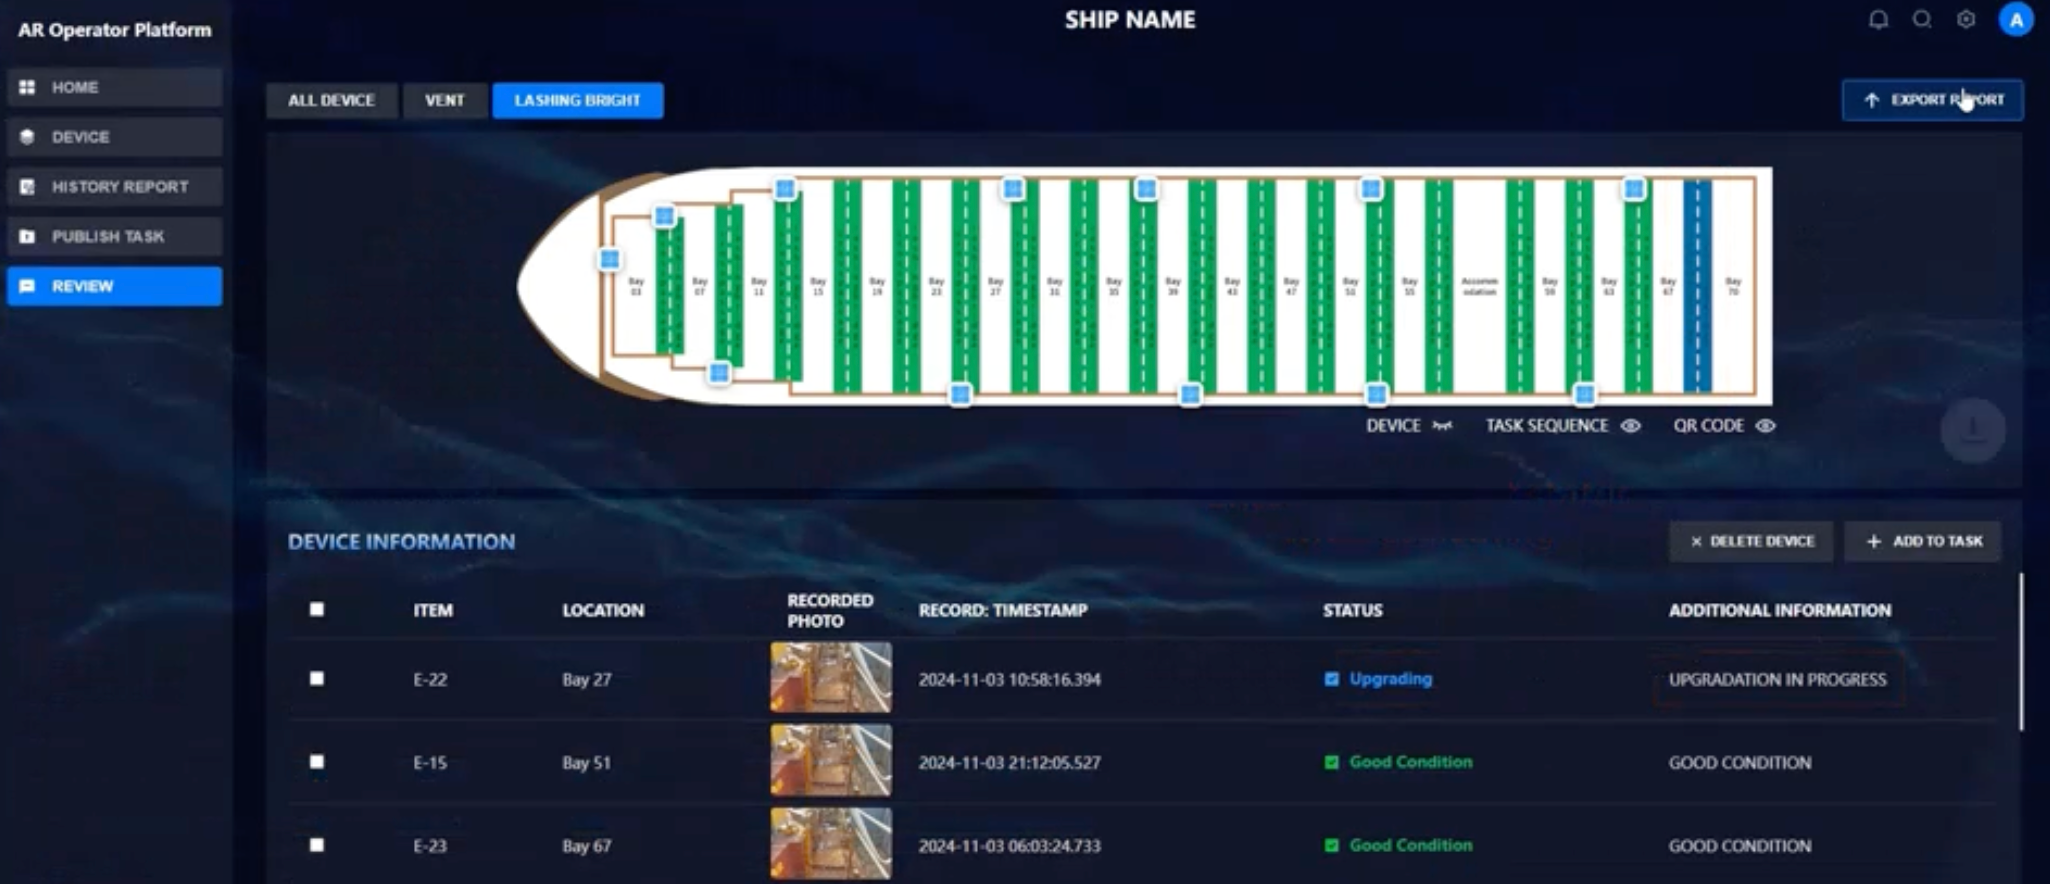This screenshot has height=884, width=2050.
Task: Open DEVICE in the sidebar
Action: click(x=114, y=137)
